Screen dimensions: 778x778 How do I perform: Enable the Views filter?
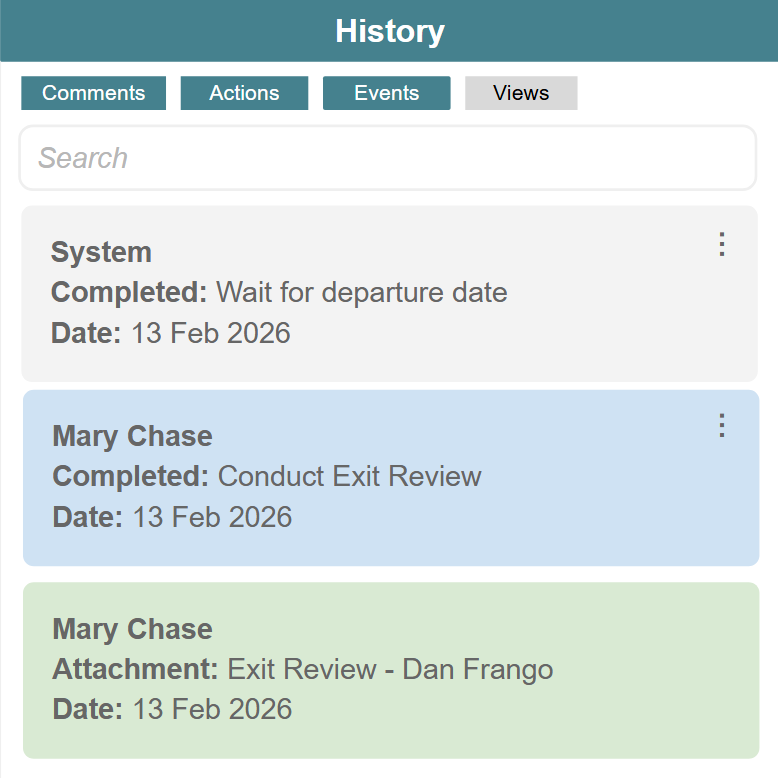click(x=521, y=93)
